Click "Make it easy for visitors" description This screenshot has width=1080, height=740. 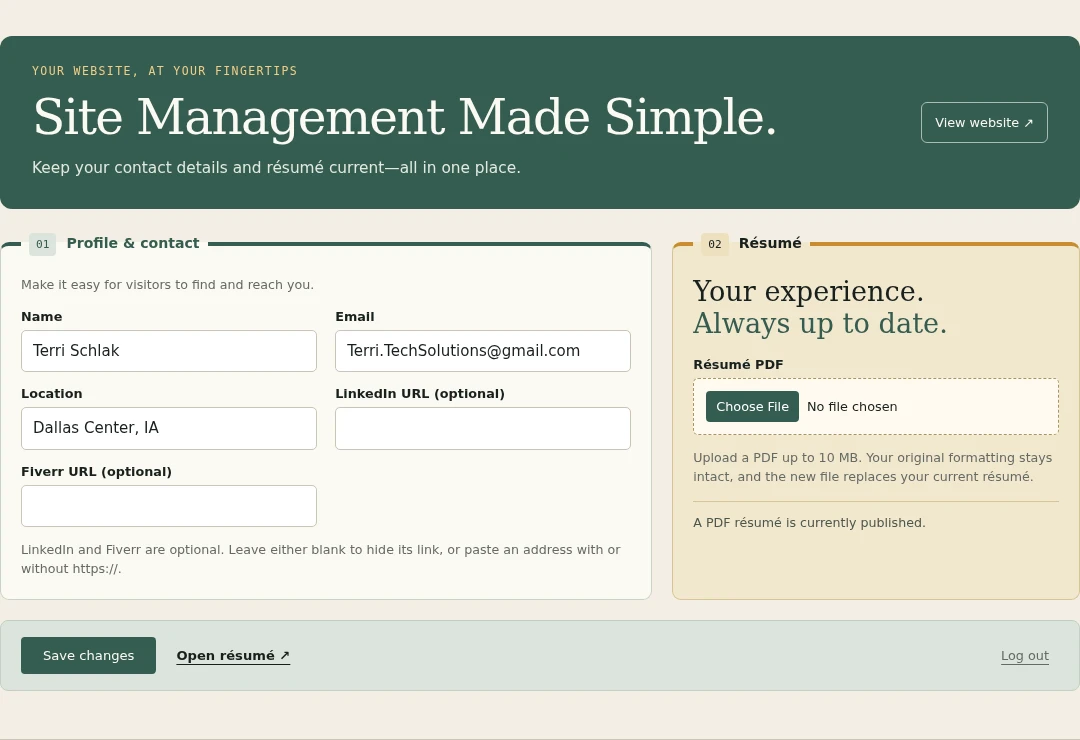(167, 285)
